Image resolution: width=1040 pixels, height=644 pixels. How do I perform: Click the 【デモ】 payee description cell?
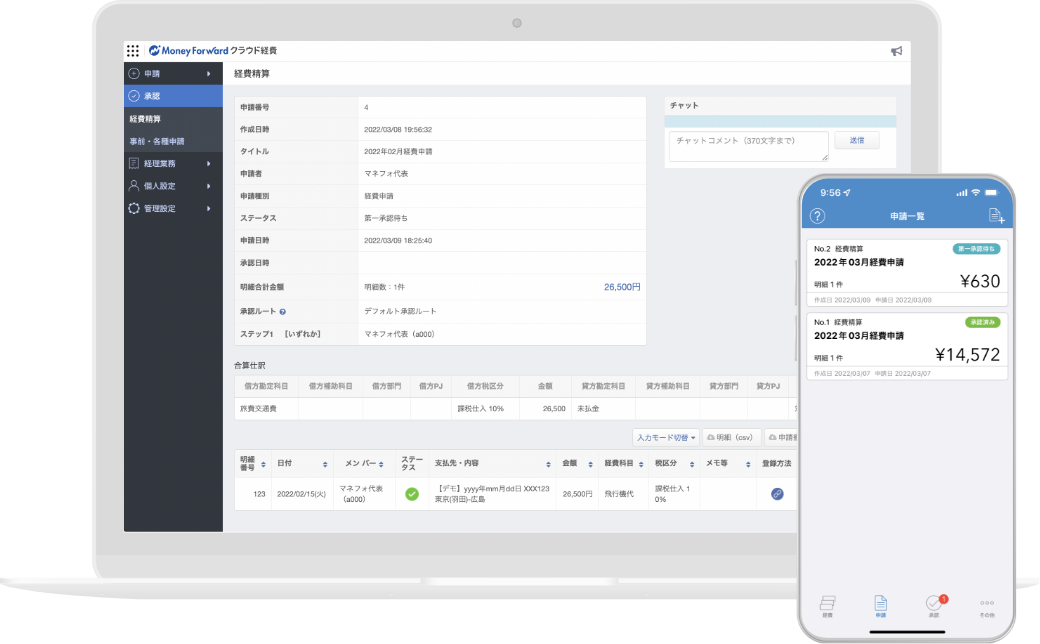coord(492,494)
